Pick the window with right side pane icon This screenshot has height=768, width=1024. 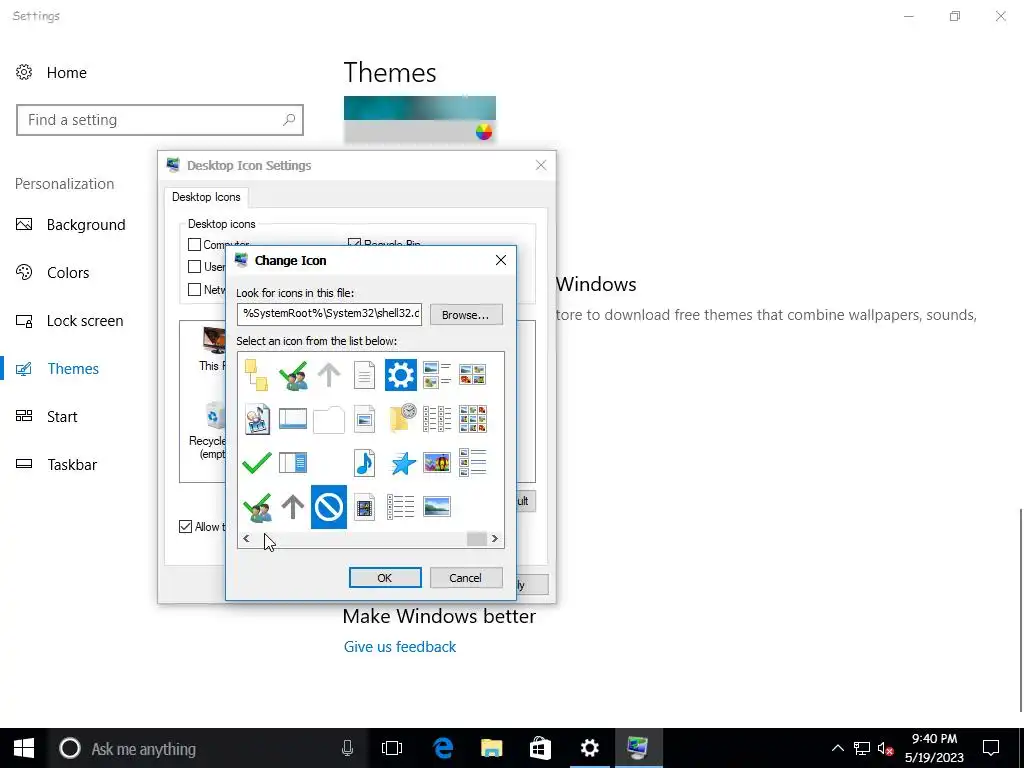293,463
